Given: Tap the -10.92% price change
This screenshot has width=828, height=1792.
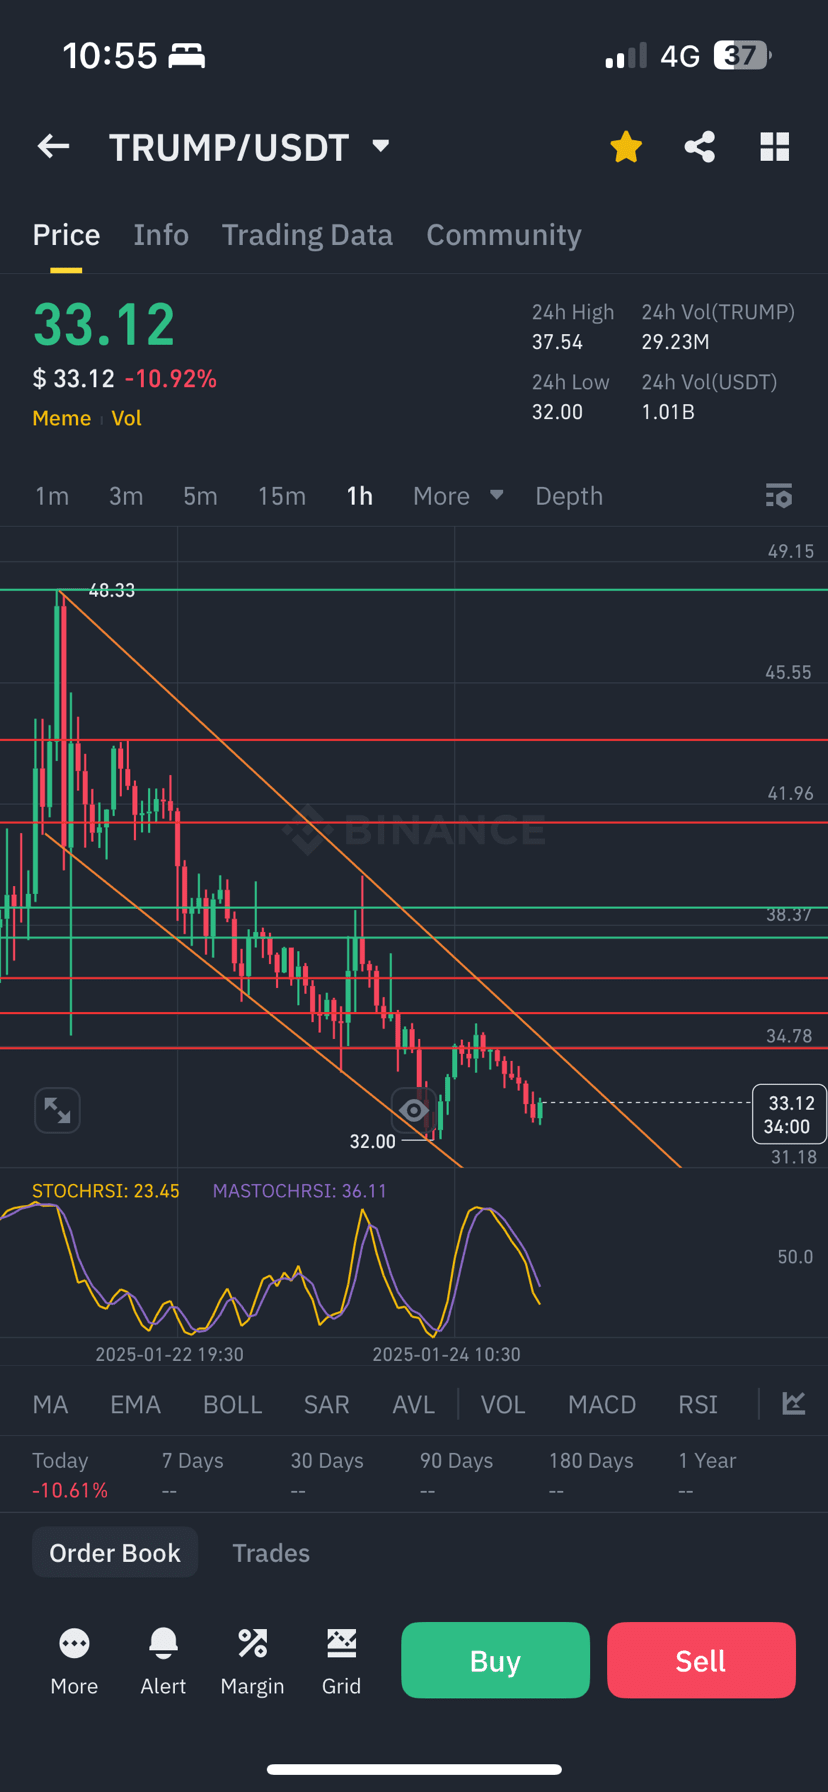Looking at the screenshot, I should [170, 379].
